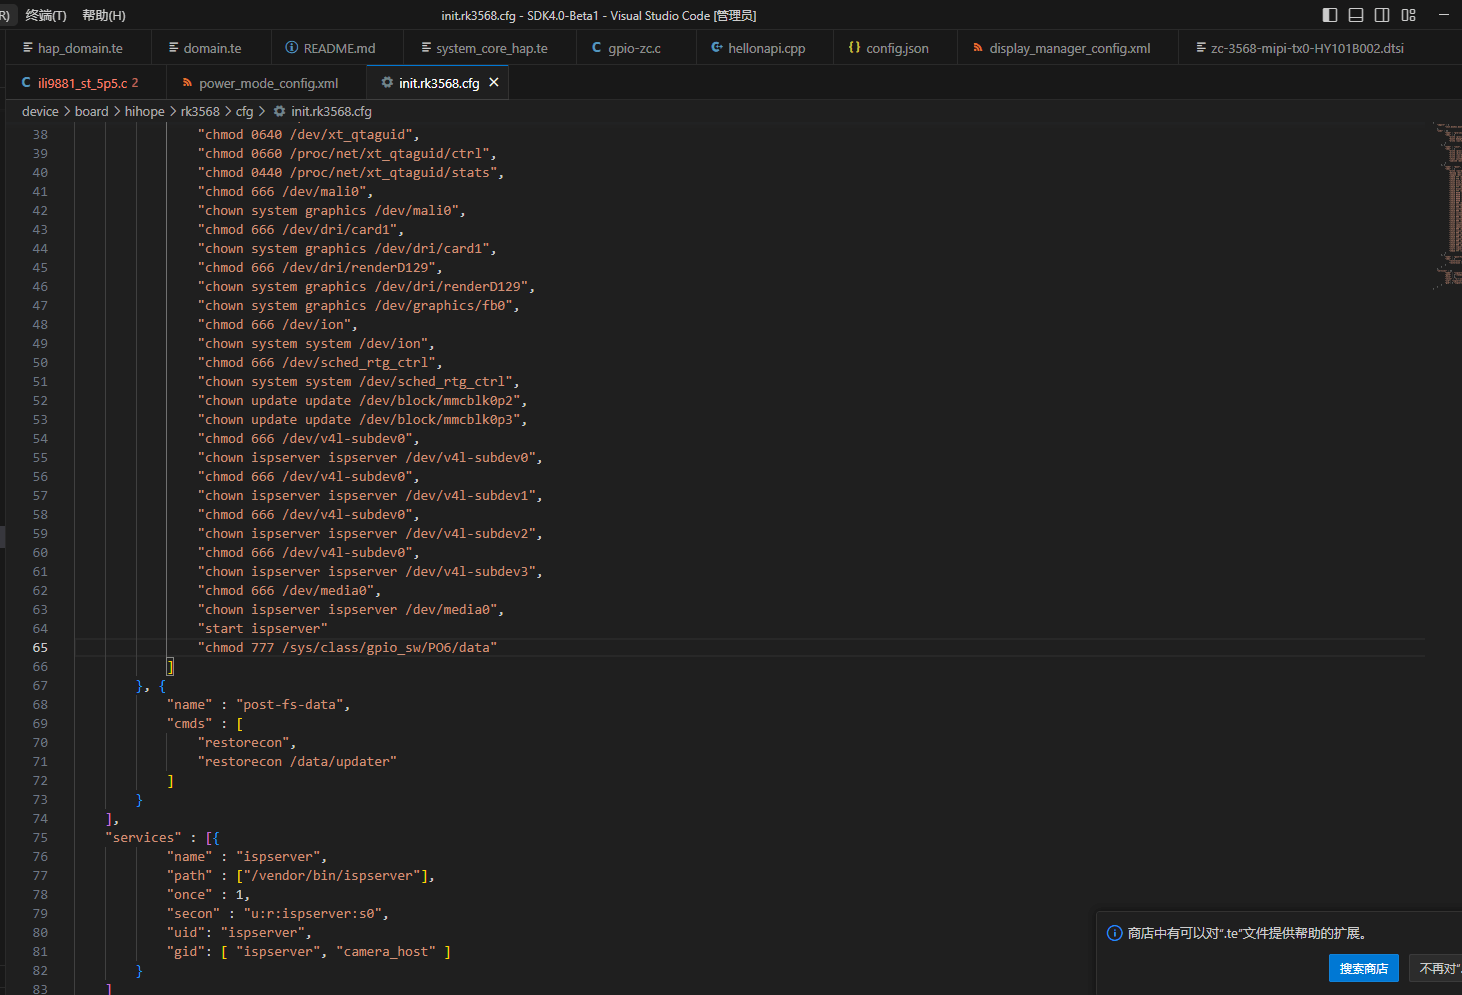Select 'device' in breadcrumb path

pyautogui.click(x=40, y=111)
